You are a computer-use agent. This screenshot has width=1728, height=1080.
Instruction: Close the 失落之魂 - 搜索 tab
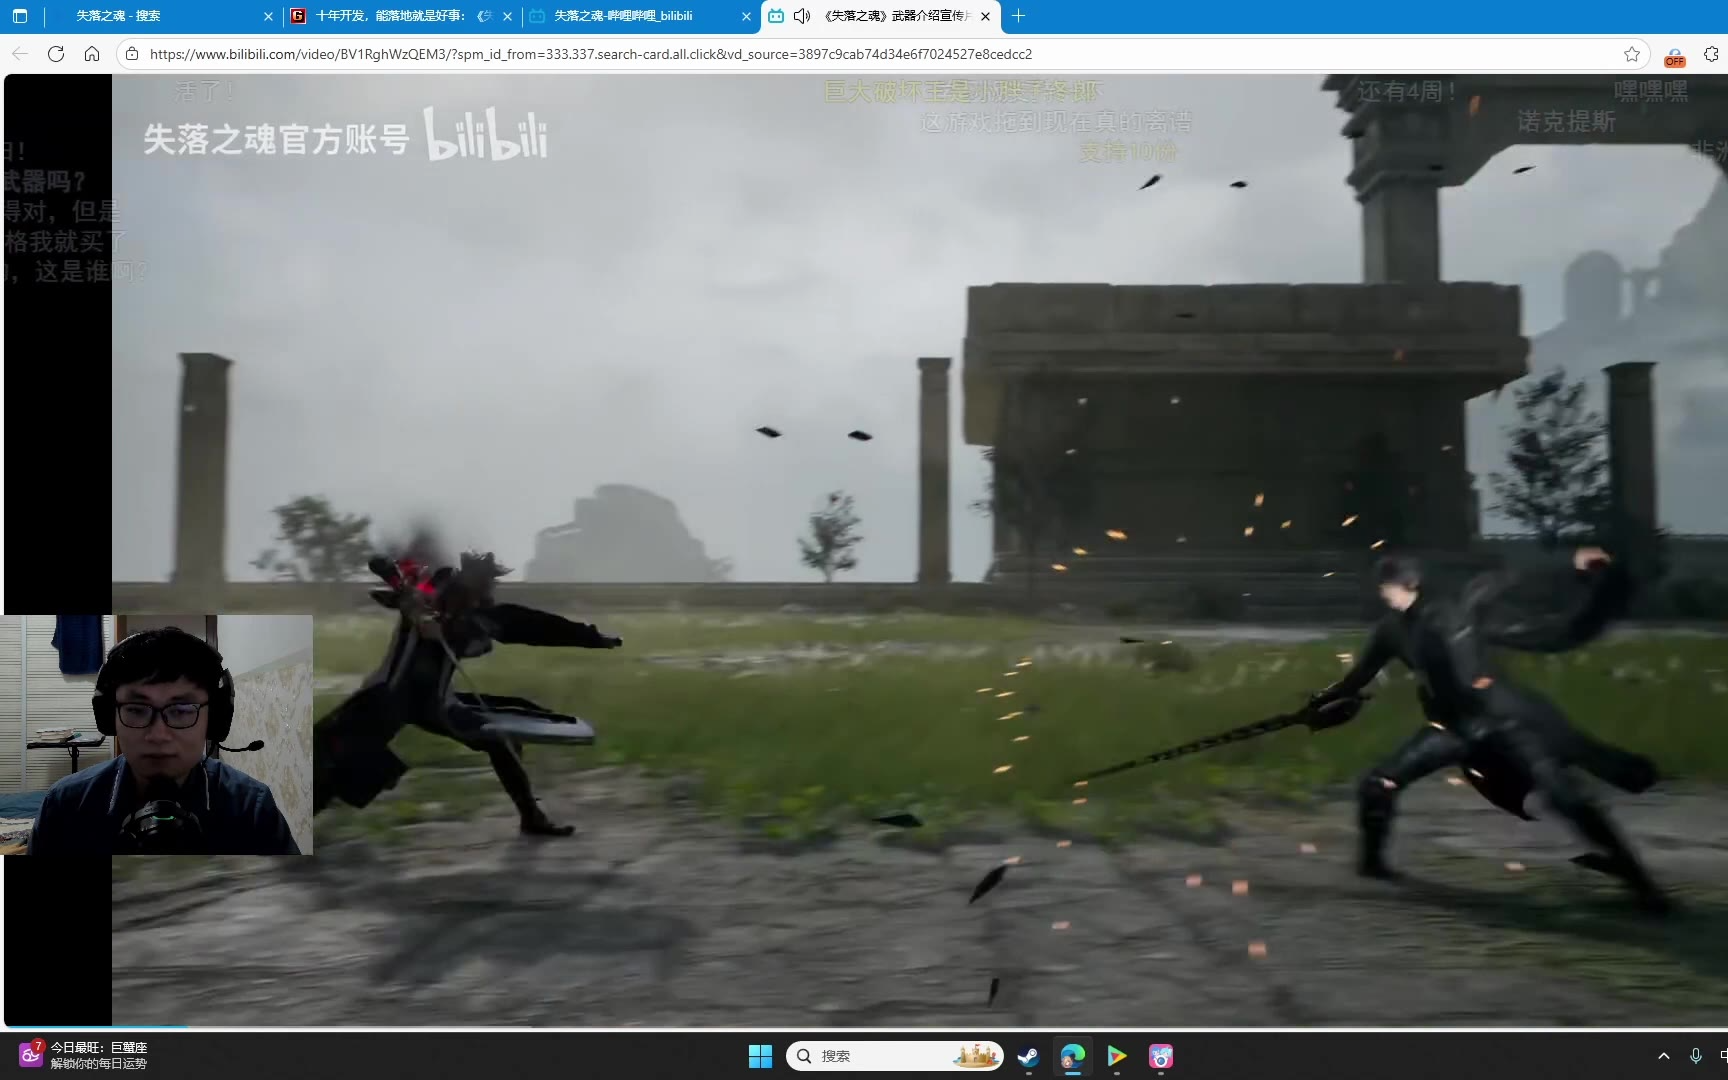click(x=268, y=16)
